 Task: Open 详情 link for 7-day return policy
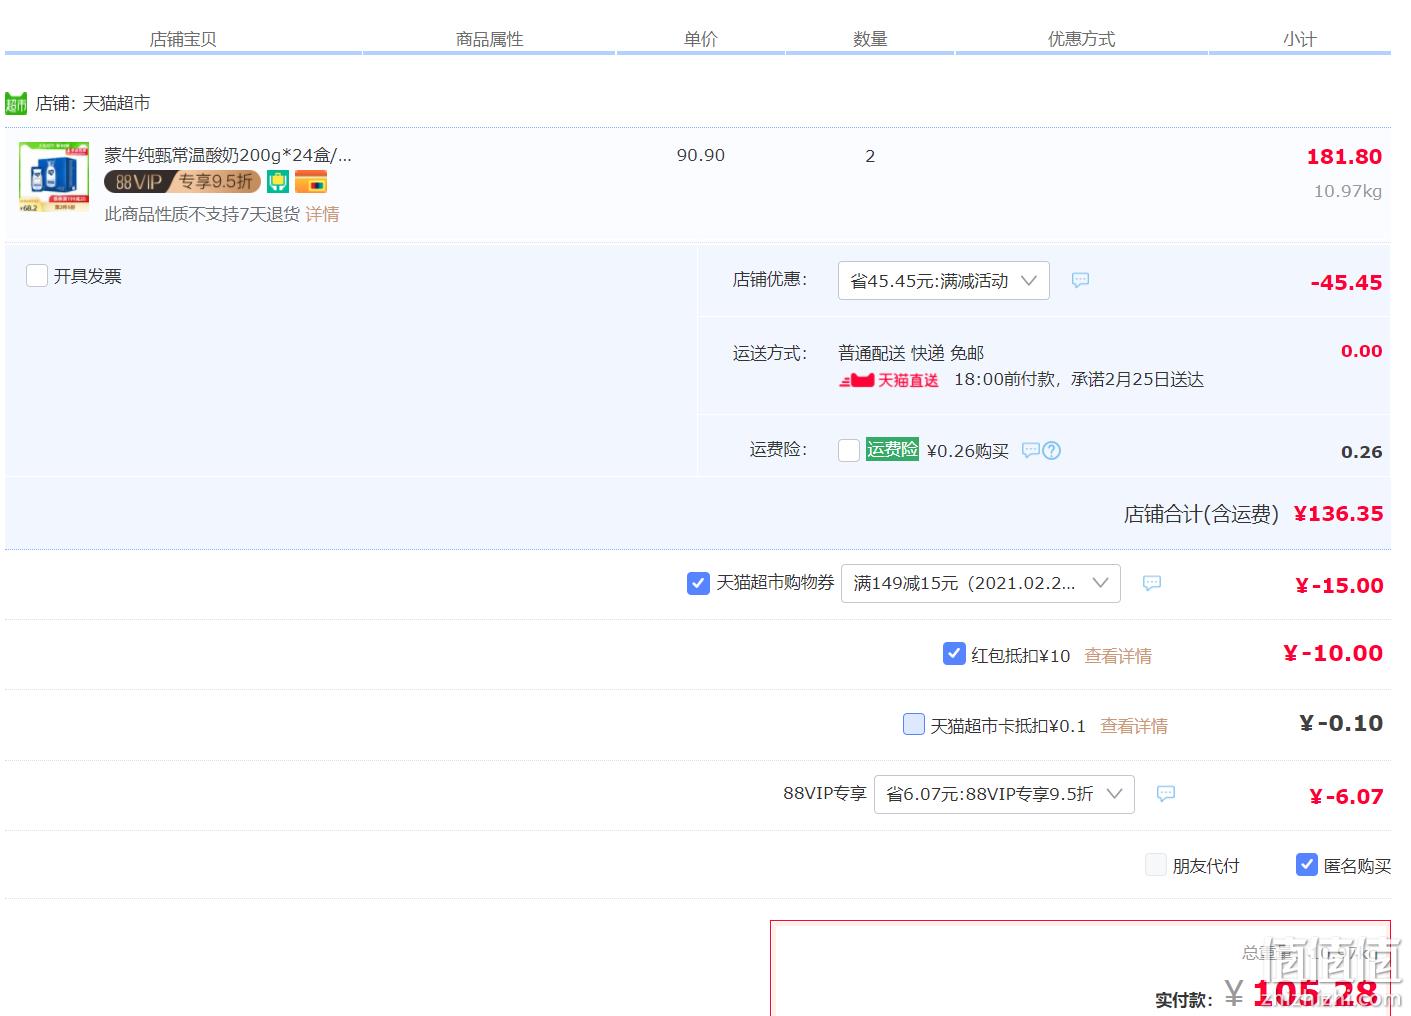322,214
